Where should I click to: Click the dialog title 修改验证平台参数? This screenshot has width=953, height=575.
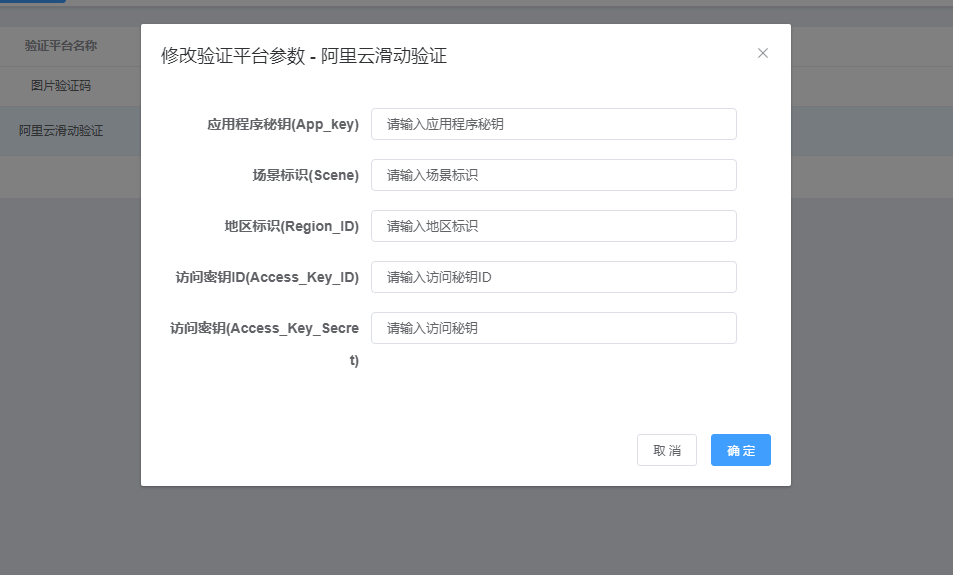pyautogui.click(x=233, y=56)
